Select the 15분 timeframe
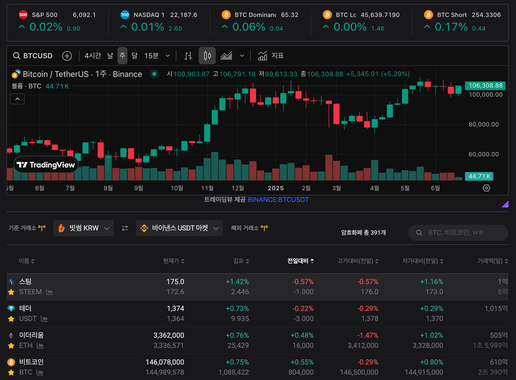516x380 pixels. point(151,56)
